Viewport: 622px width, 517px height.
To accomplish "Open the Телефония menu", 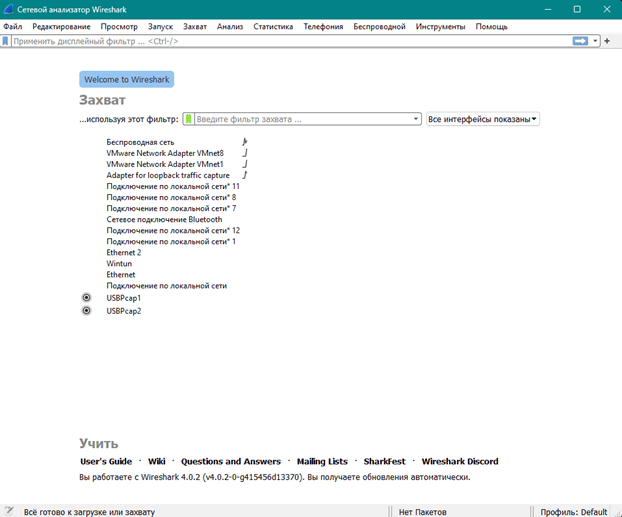I will point(323,27).
